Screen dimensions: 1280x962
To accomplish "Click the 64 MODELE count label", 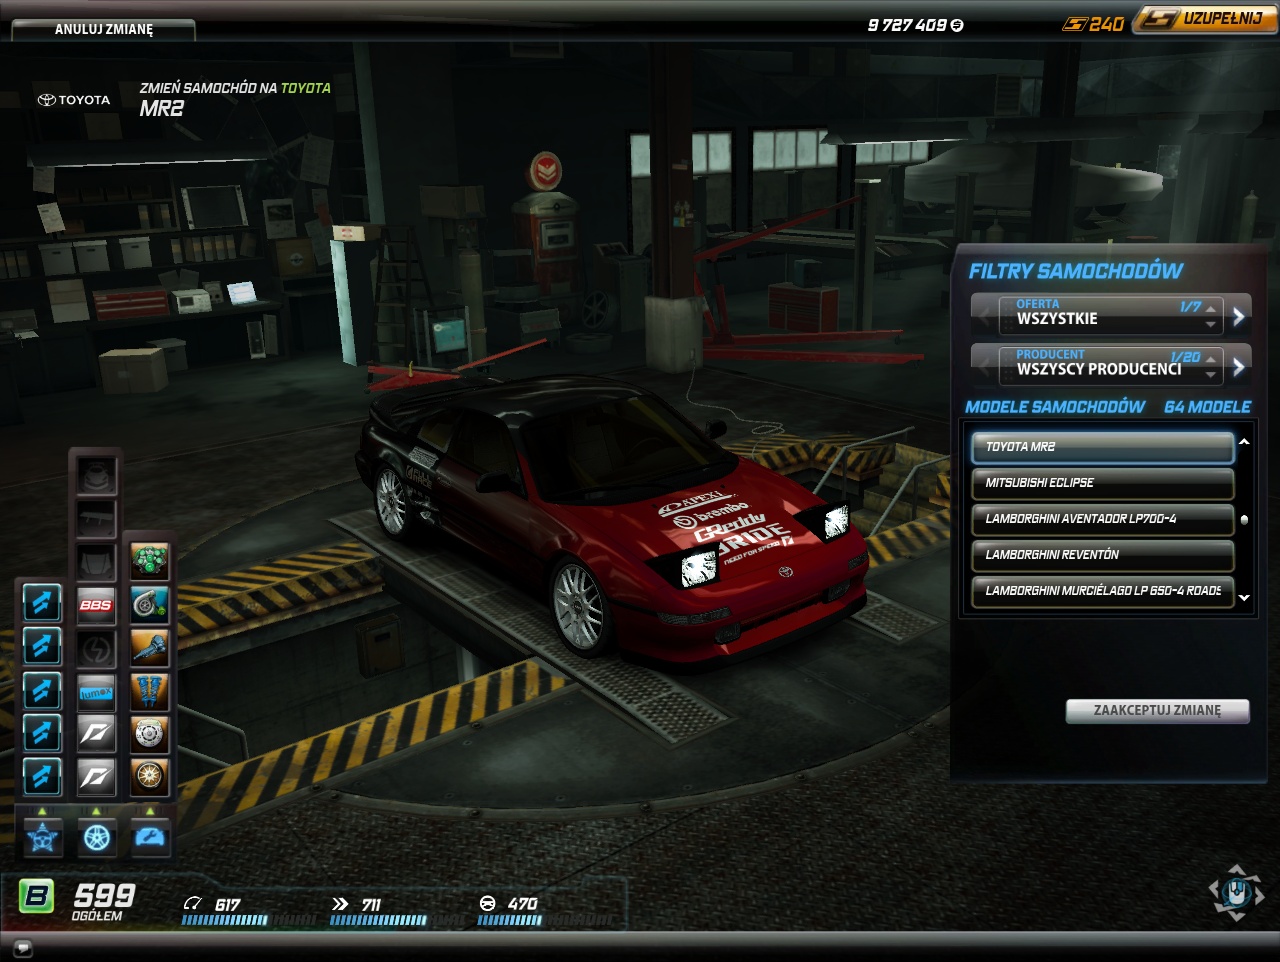I will (1207, 407).
